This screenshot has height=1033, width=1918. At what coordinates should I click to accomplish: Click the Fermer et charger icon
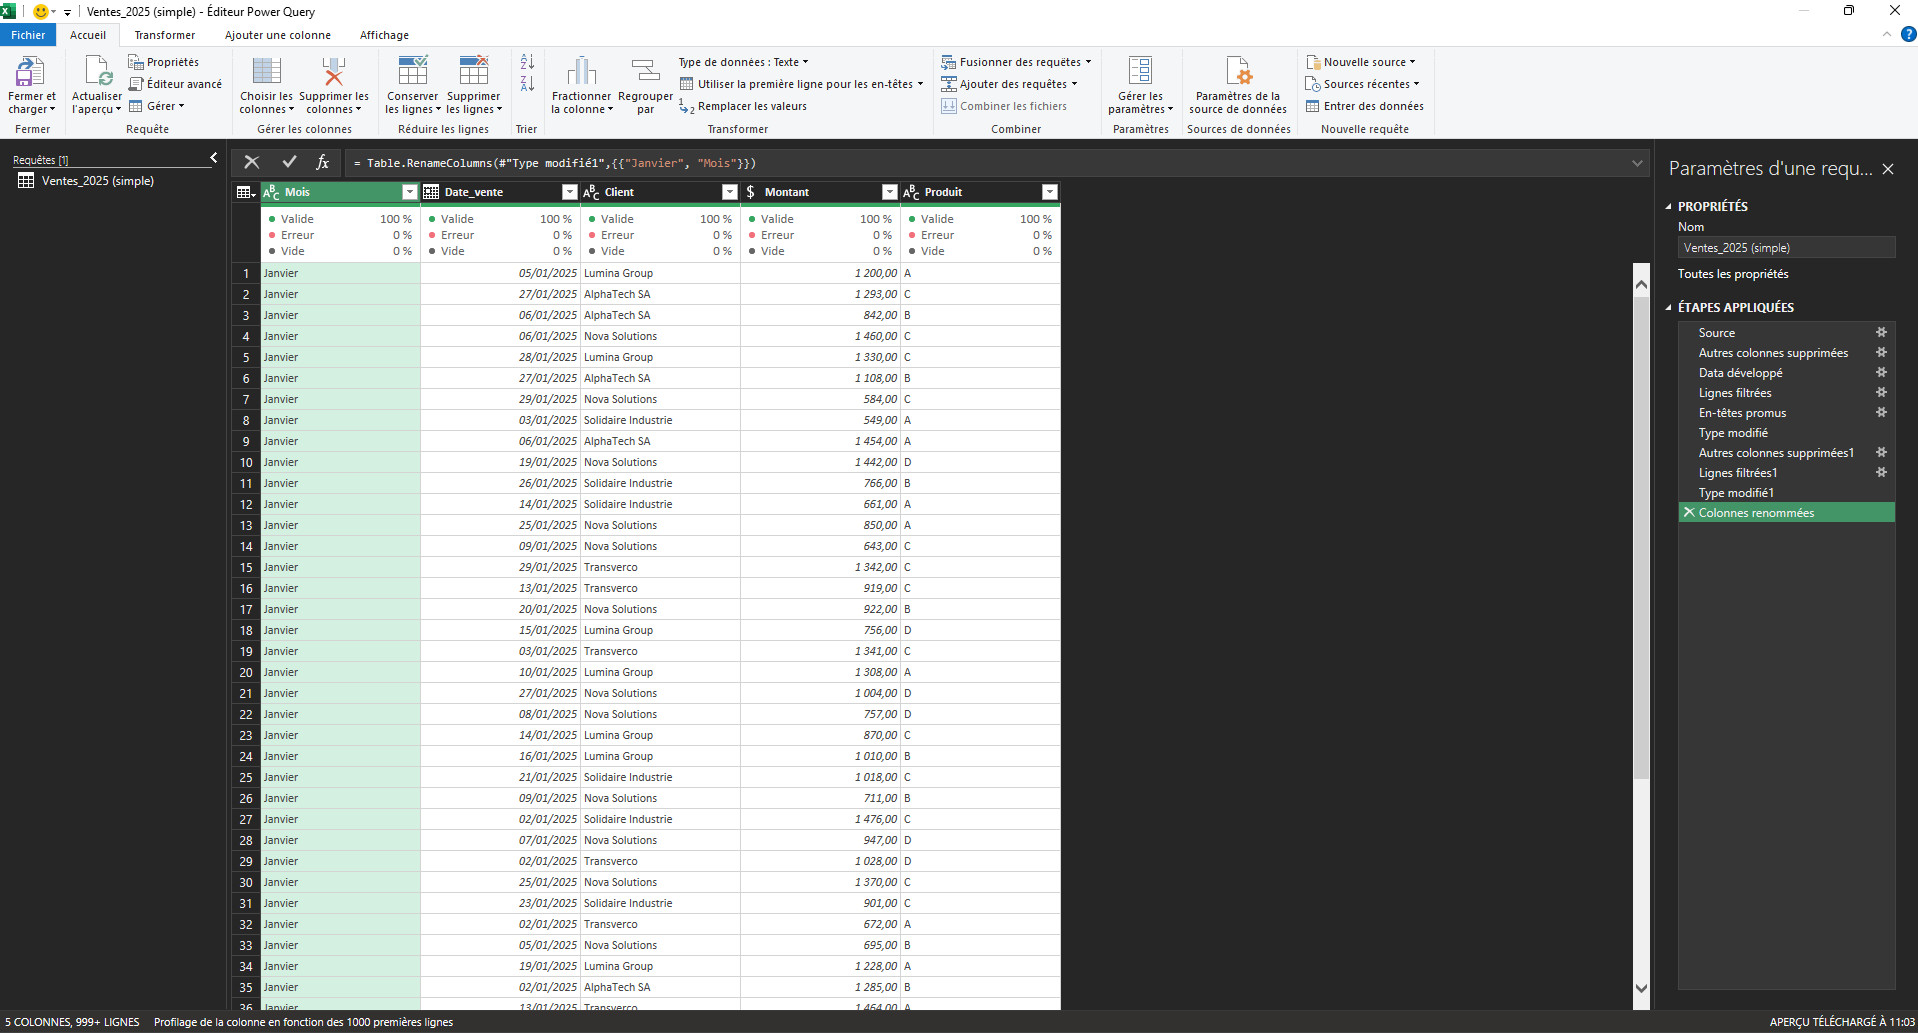click(x=30, y=72)
